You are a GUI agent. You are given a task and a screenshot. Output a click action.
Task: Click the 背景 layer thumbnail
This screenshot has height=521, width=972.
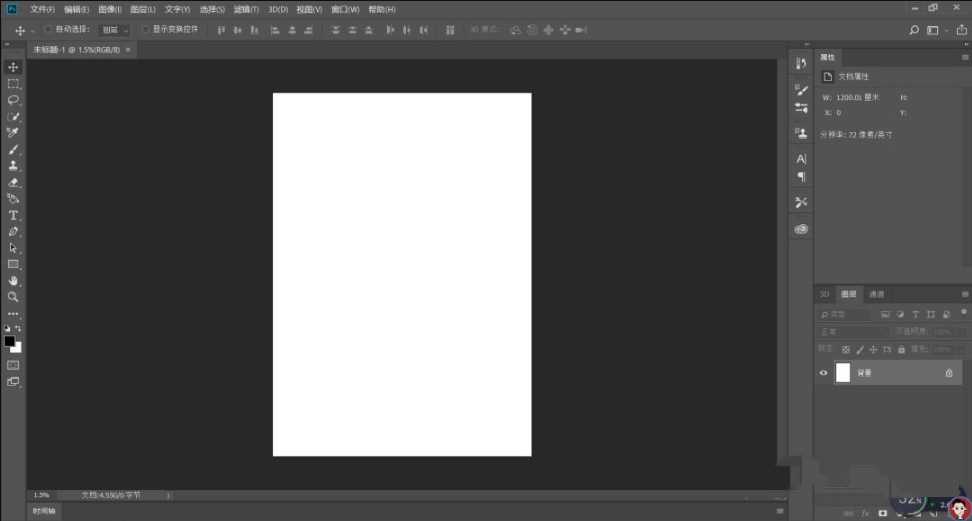click(843, 373)
